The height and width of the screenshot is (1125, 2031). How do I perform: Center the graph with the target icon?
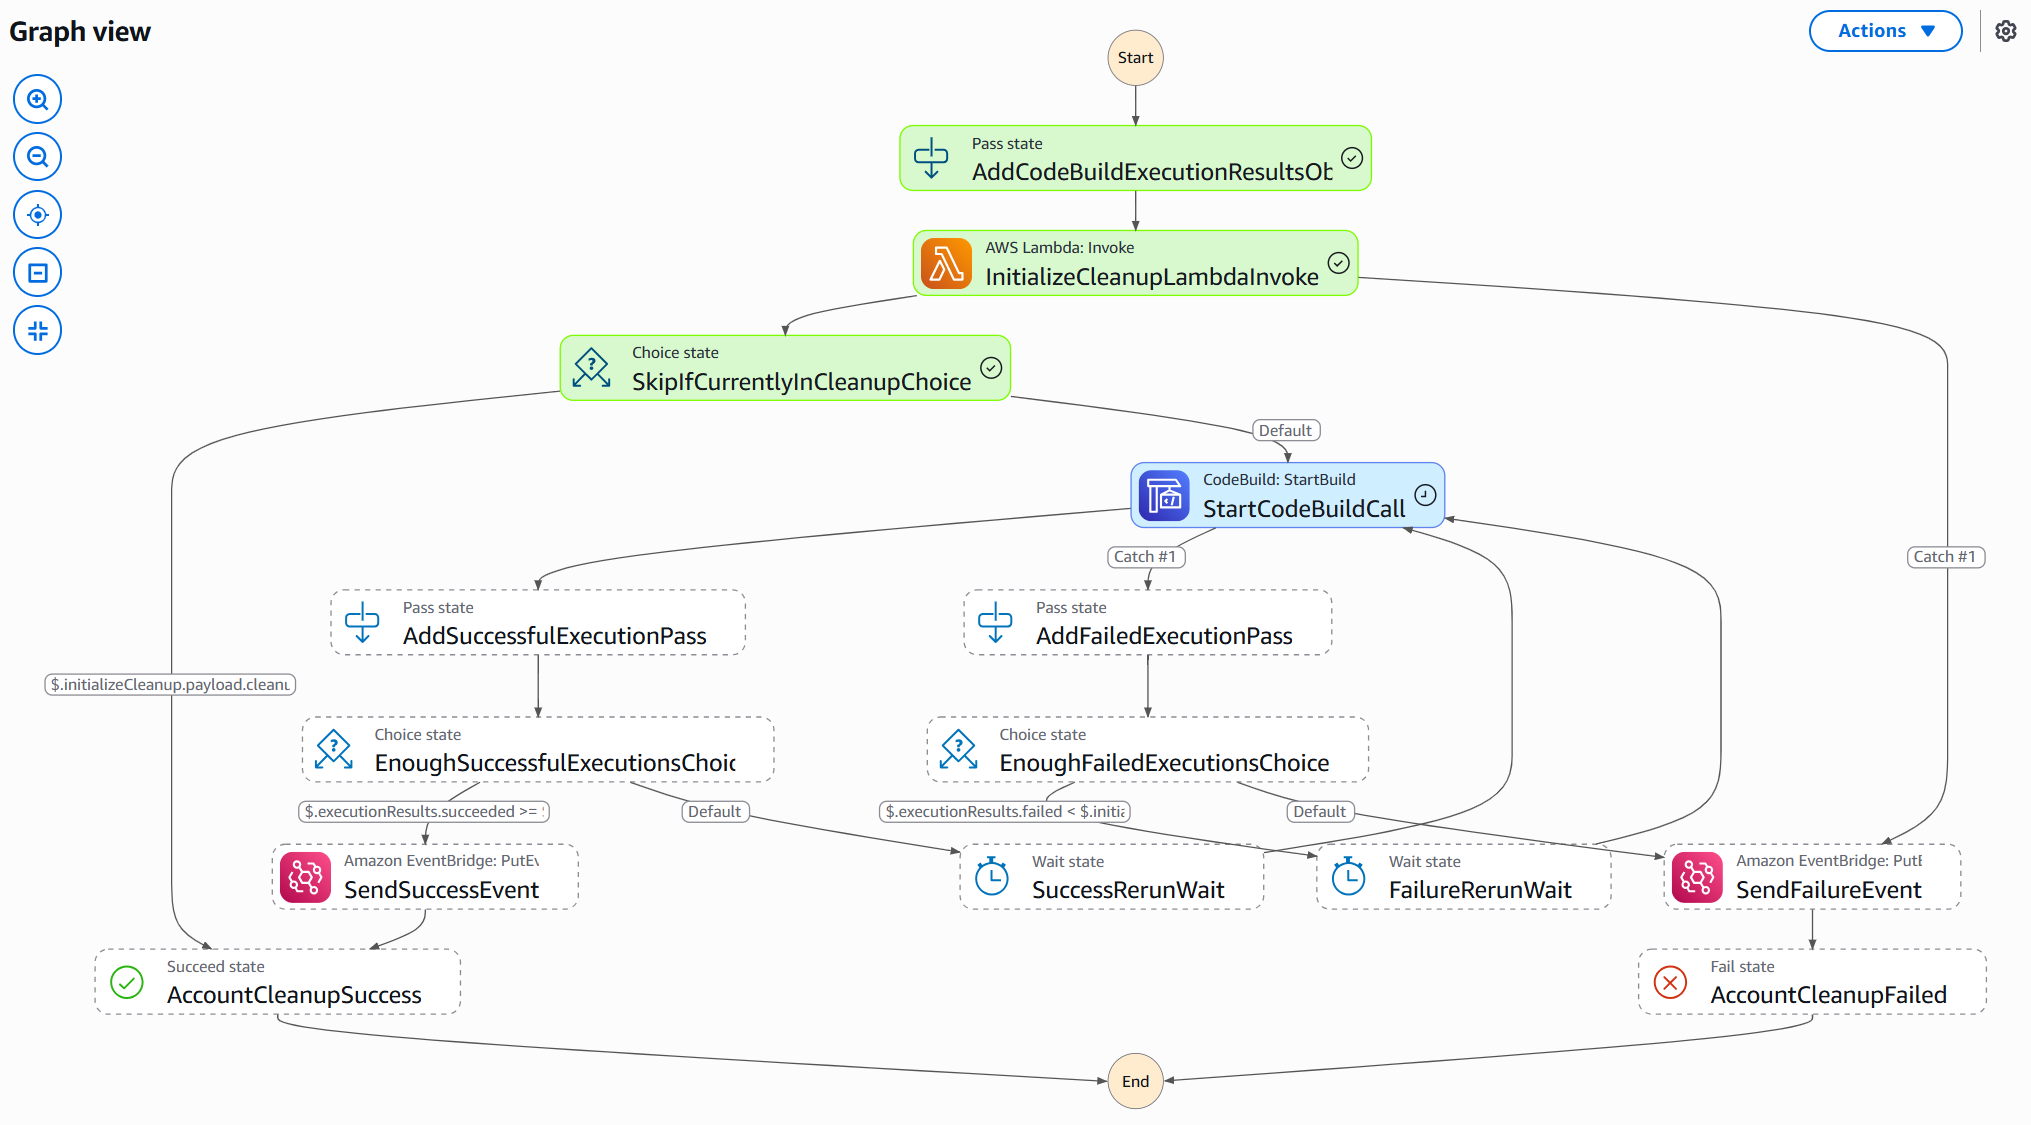pyautogui.click(x=38, y=215)
